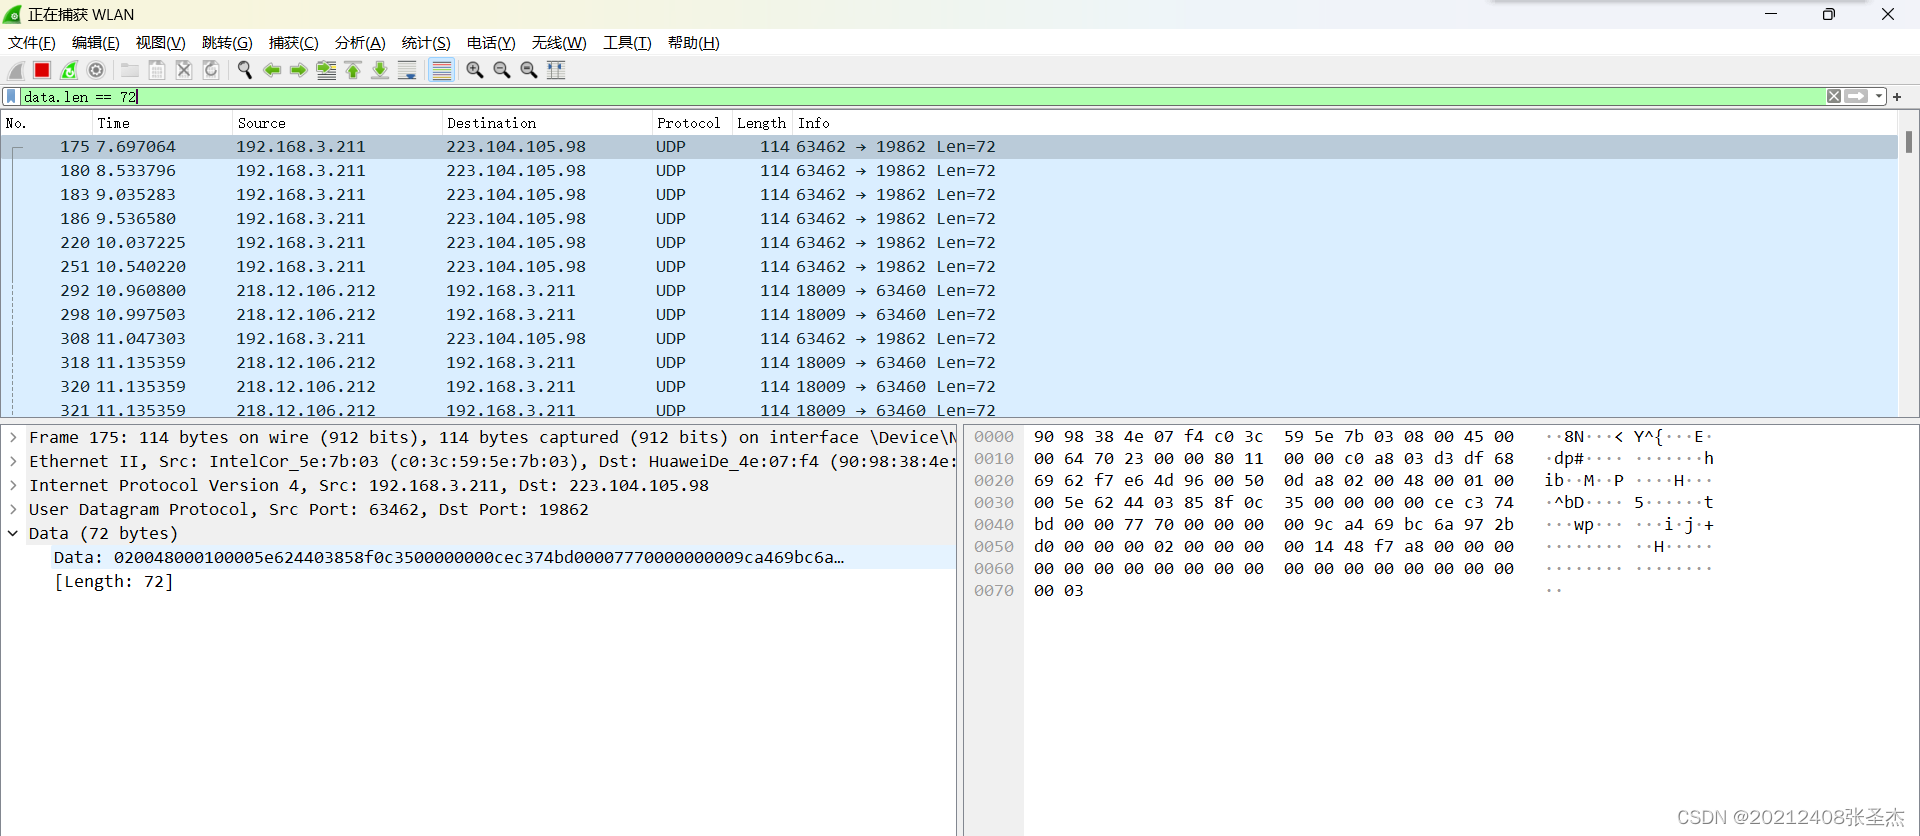
Task: Expand User Datagram Protocol node
Action: point(13,509)
